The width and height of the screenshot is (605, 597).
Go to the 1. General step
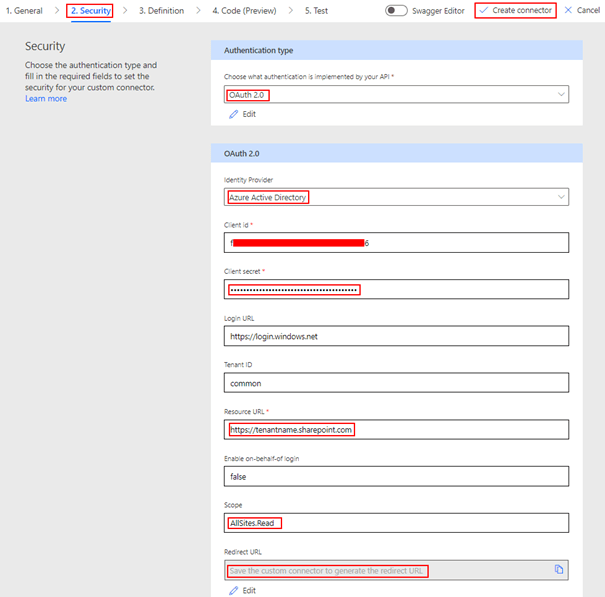pos(22,10)
